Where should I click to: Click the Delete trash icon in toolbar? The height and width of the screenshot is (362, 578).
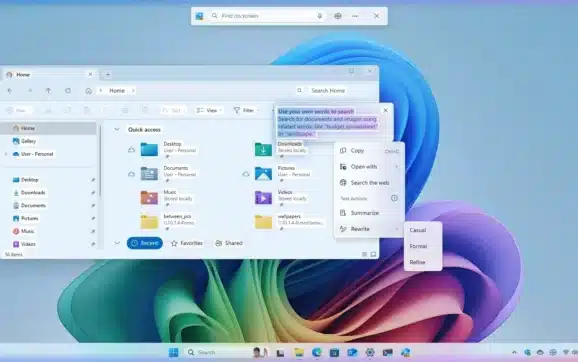pos(145,110)
